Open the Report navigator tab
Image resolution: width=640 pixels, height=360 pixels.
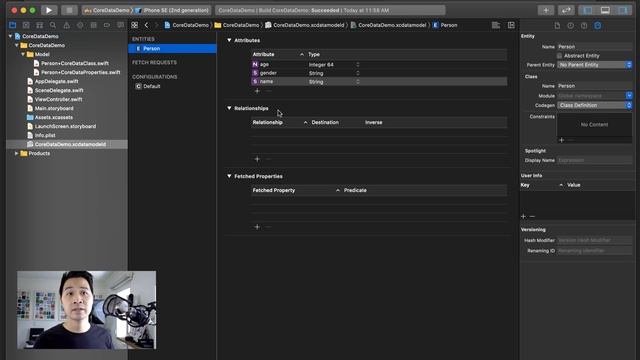pyautogui.click(x=120, y=25)
